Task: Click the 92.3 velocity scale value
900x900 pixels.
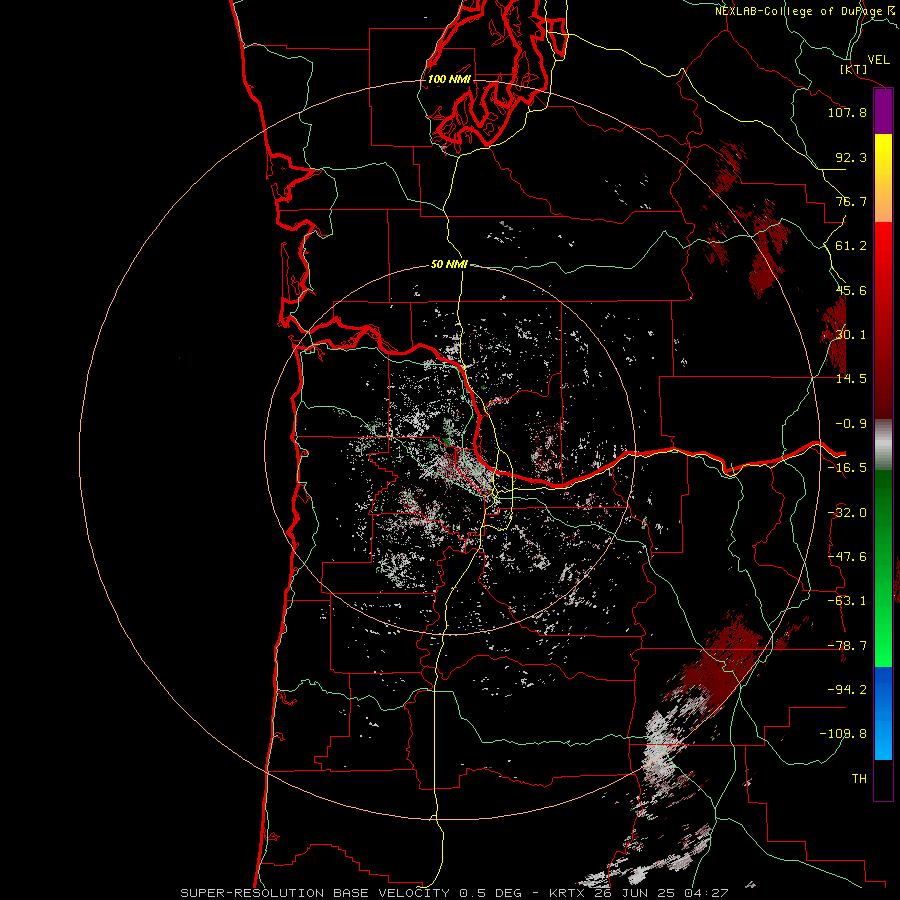Action: (x=851, y=157)
